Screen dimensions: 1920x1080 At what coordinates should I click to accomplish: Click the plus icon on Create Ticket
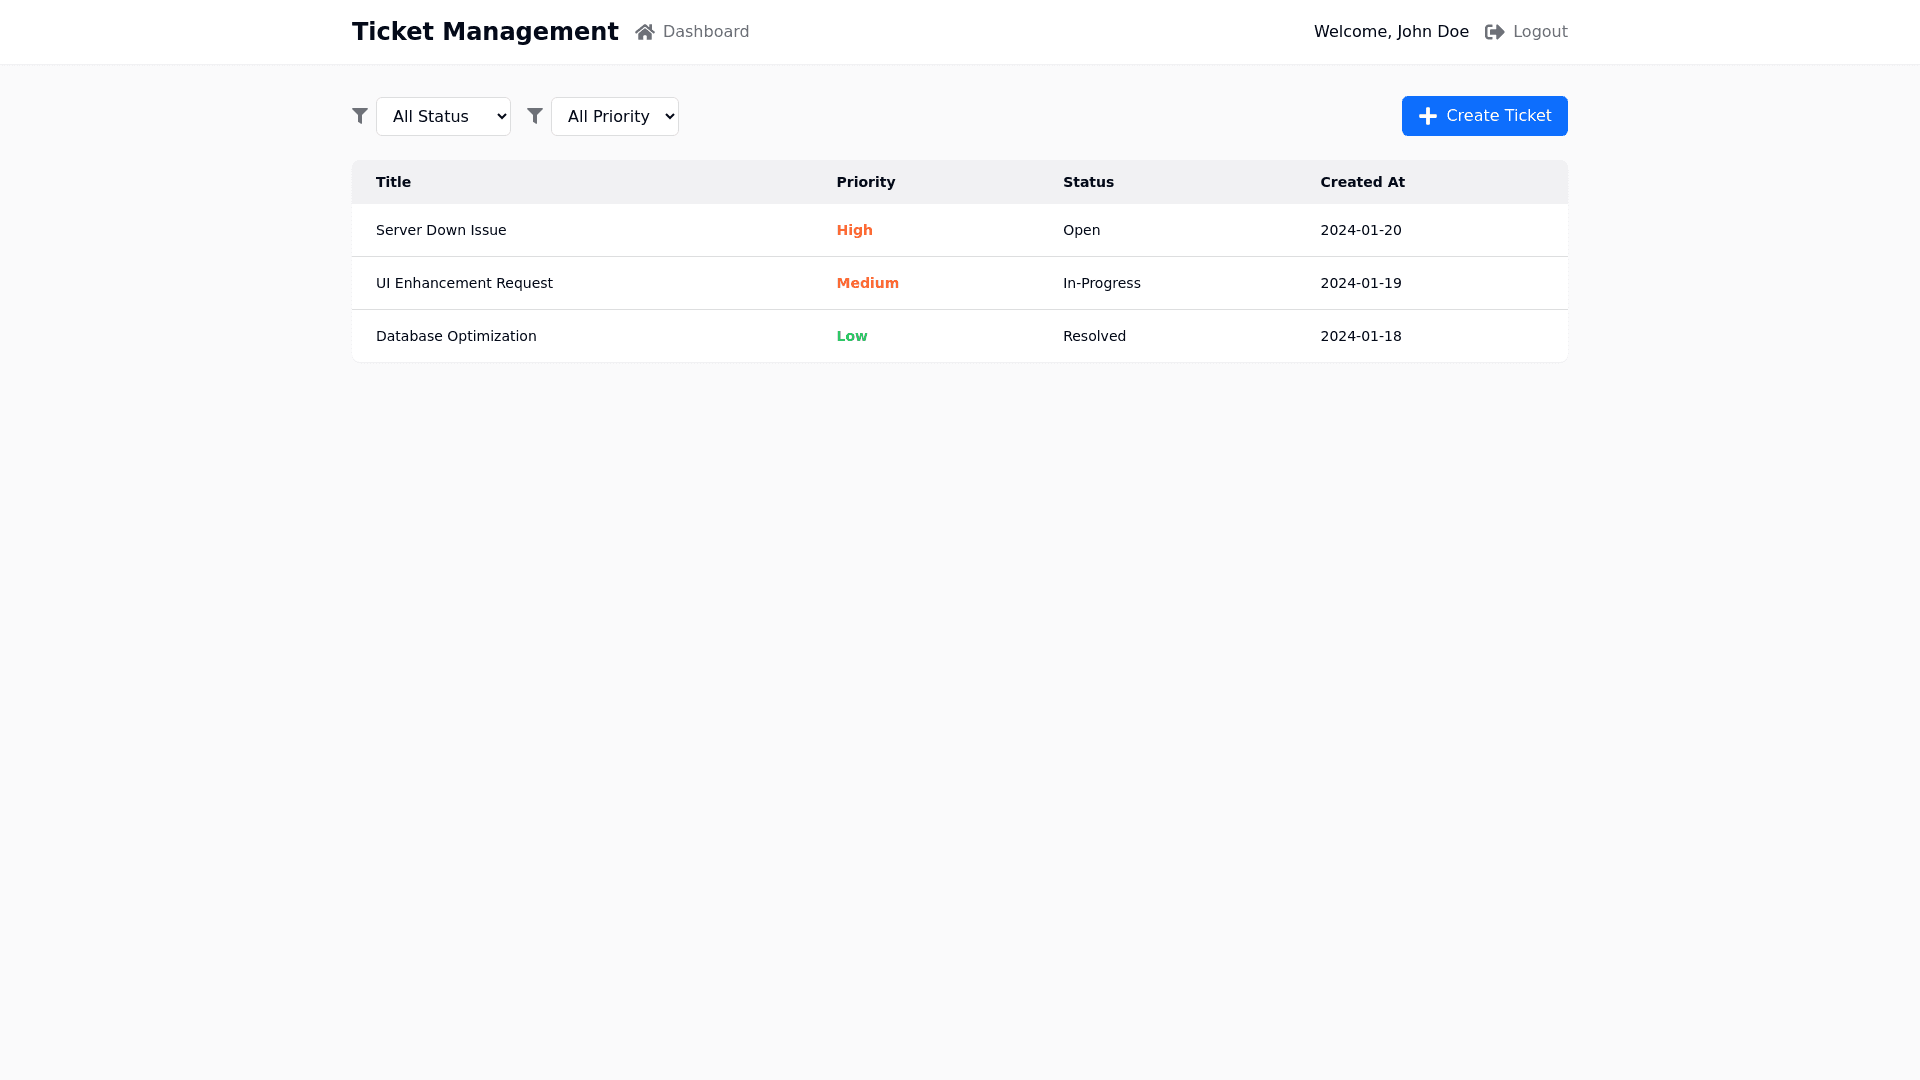(x=1427, y=116)
